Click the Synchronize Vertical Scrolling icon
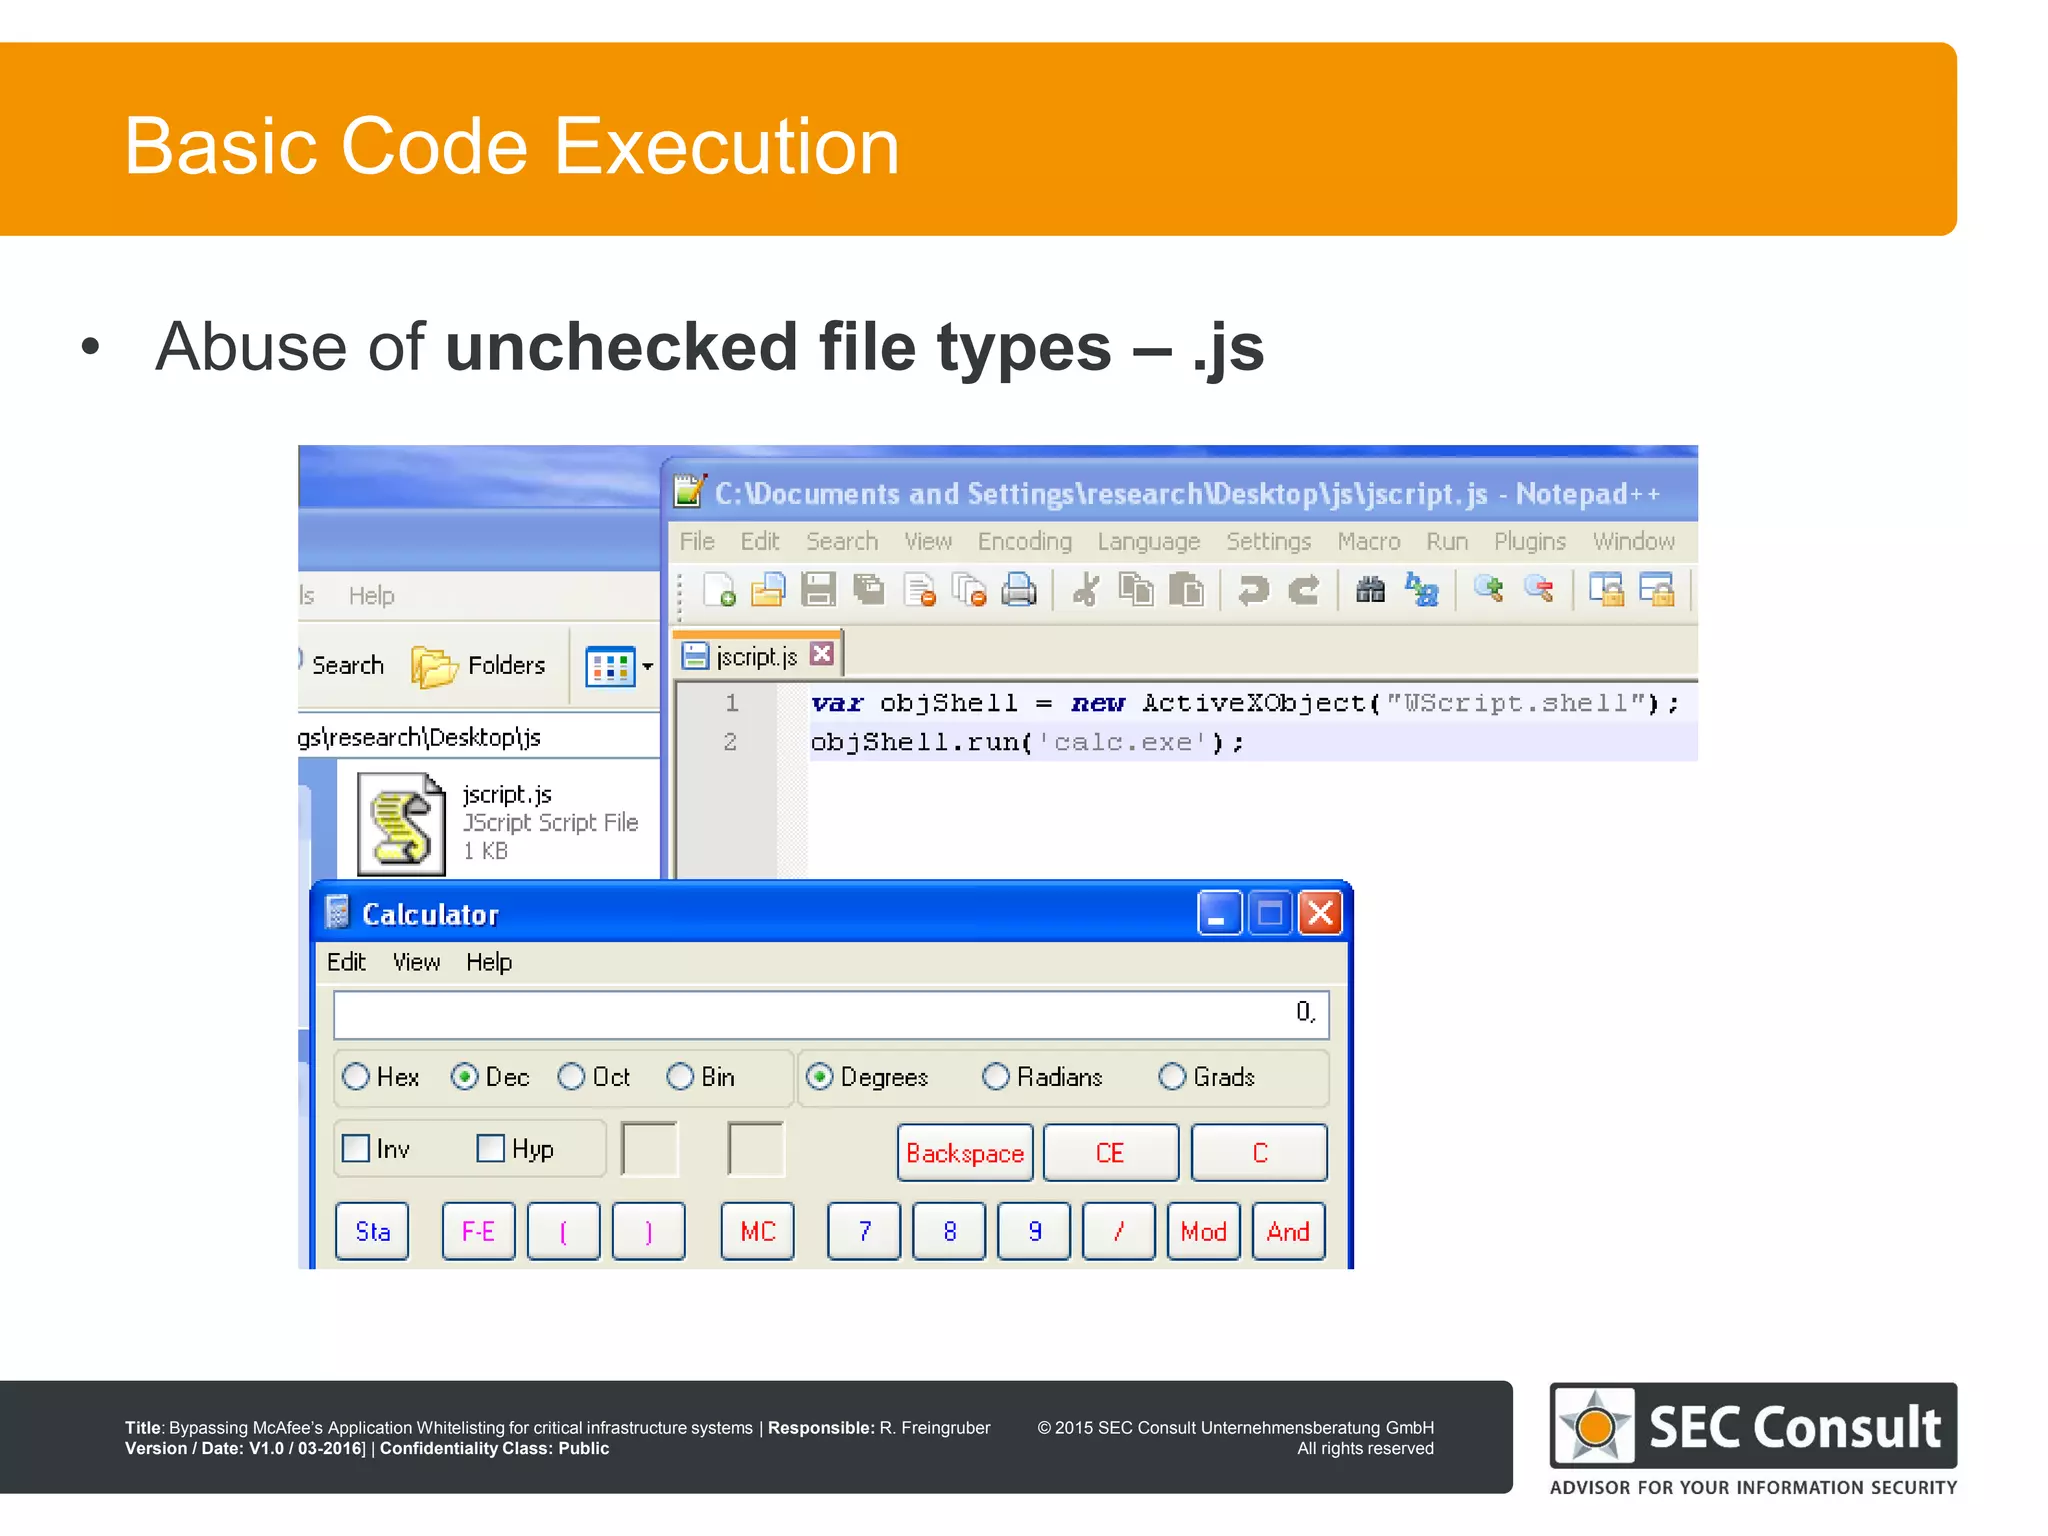Viewport: 2048px width, 1536px height. 1606,590
